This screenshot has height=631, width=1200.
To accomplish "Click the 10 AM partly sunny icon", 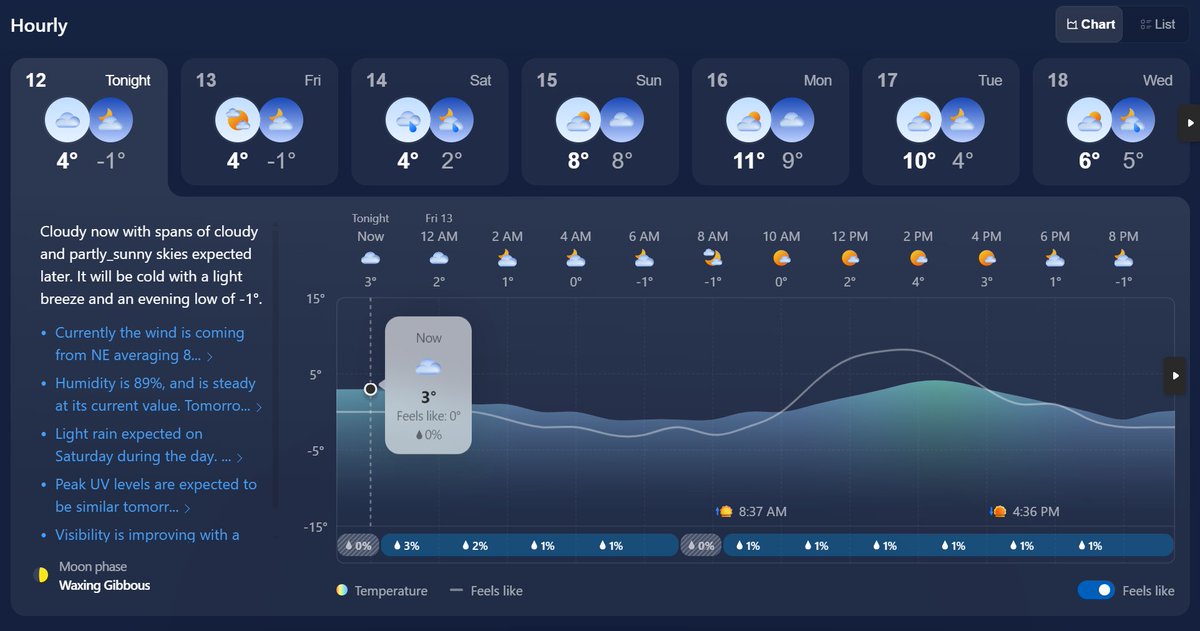I will (781, 258).
